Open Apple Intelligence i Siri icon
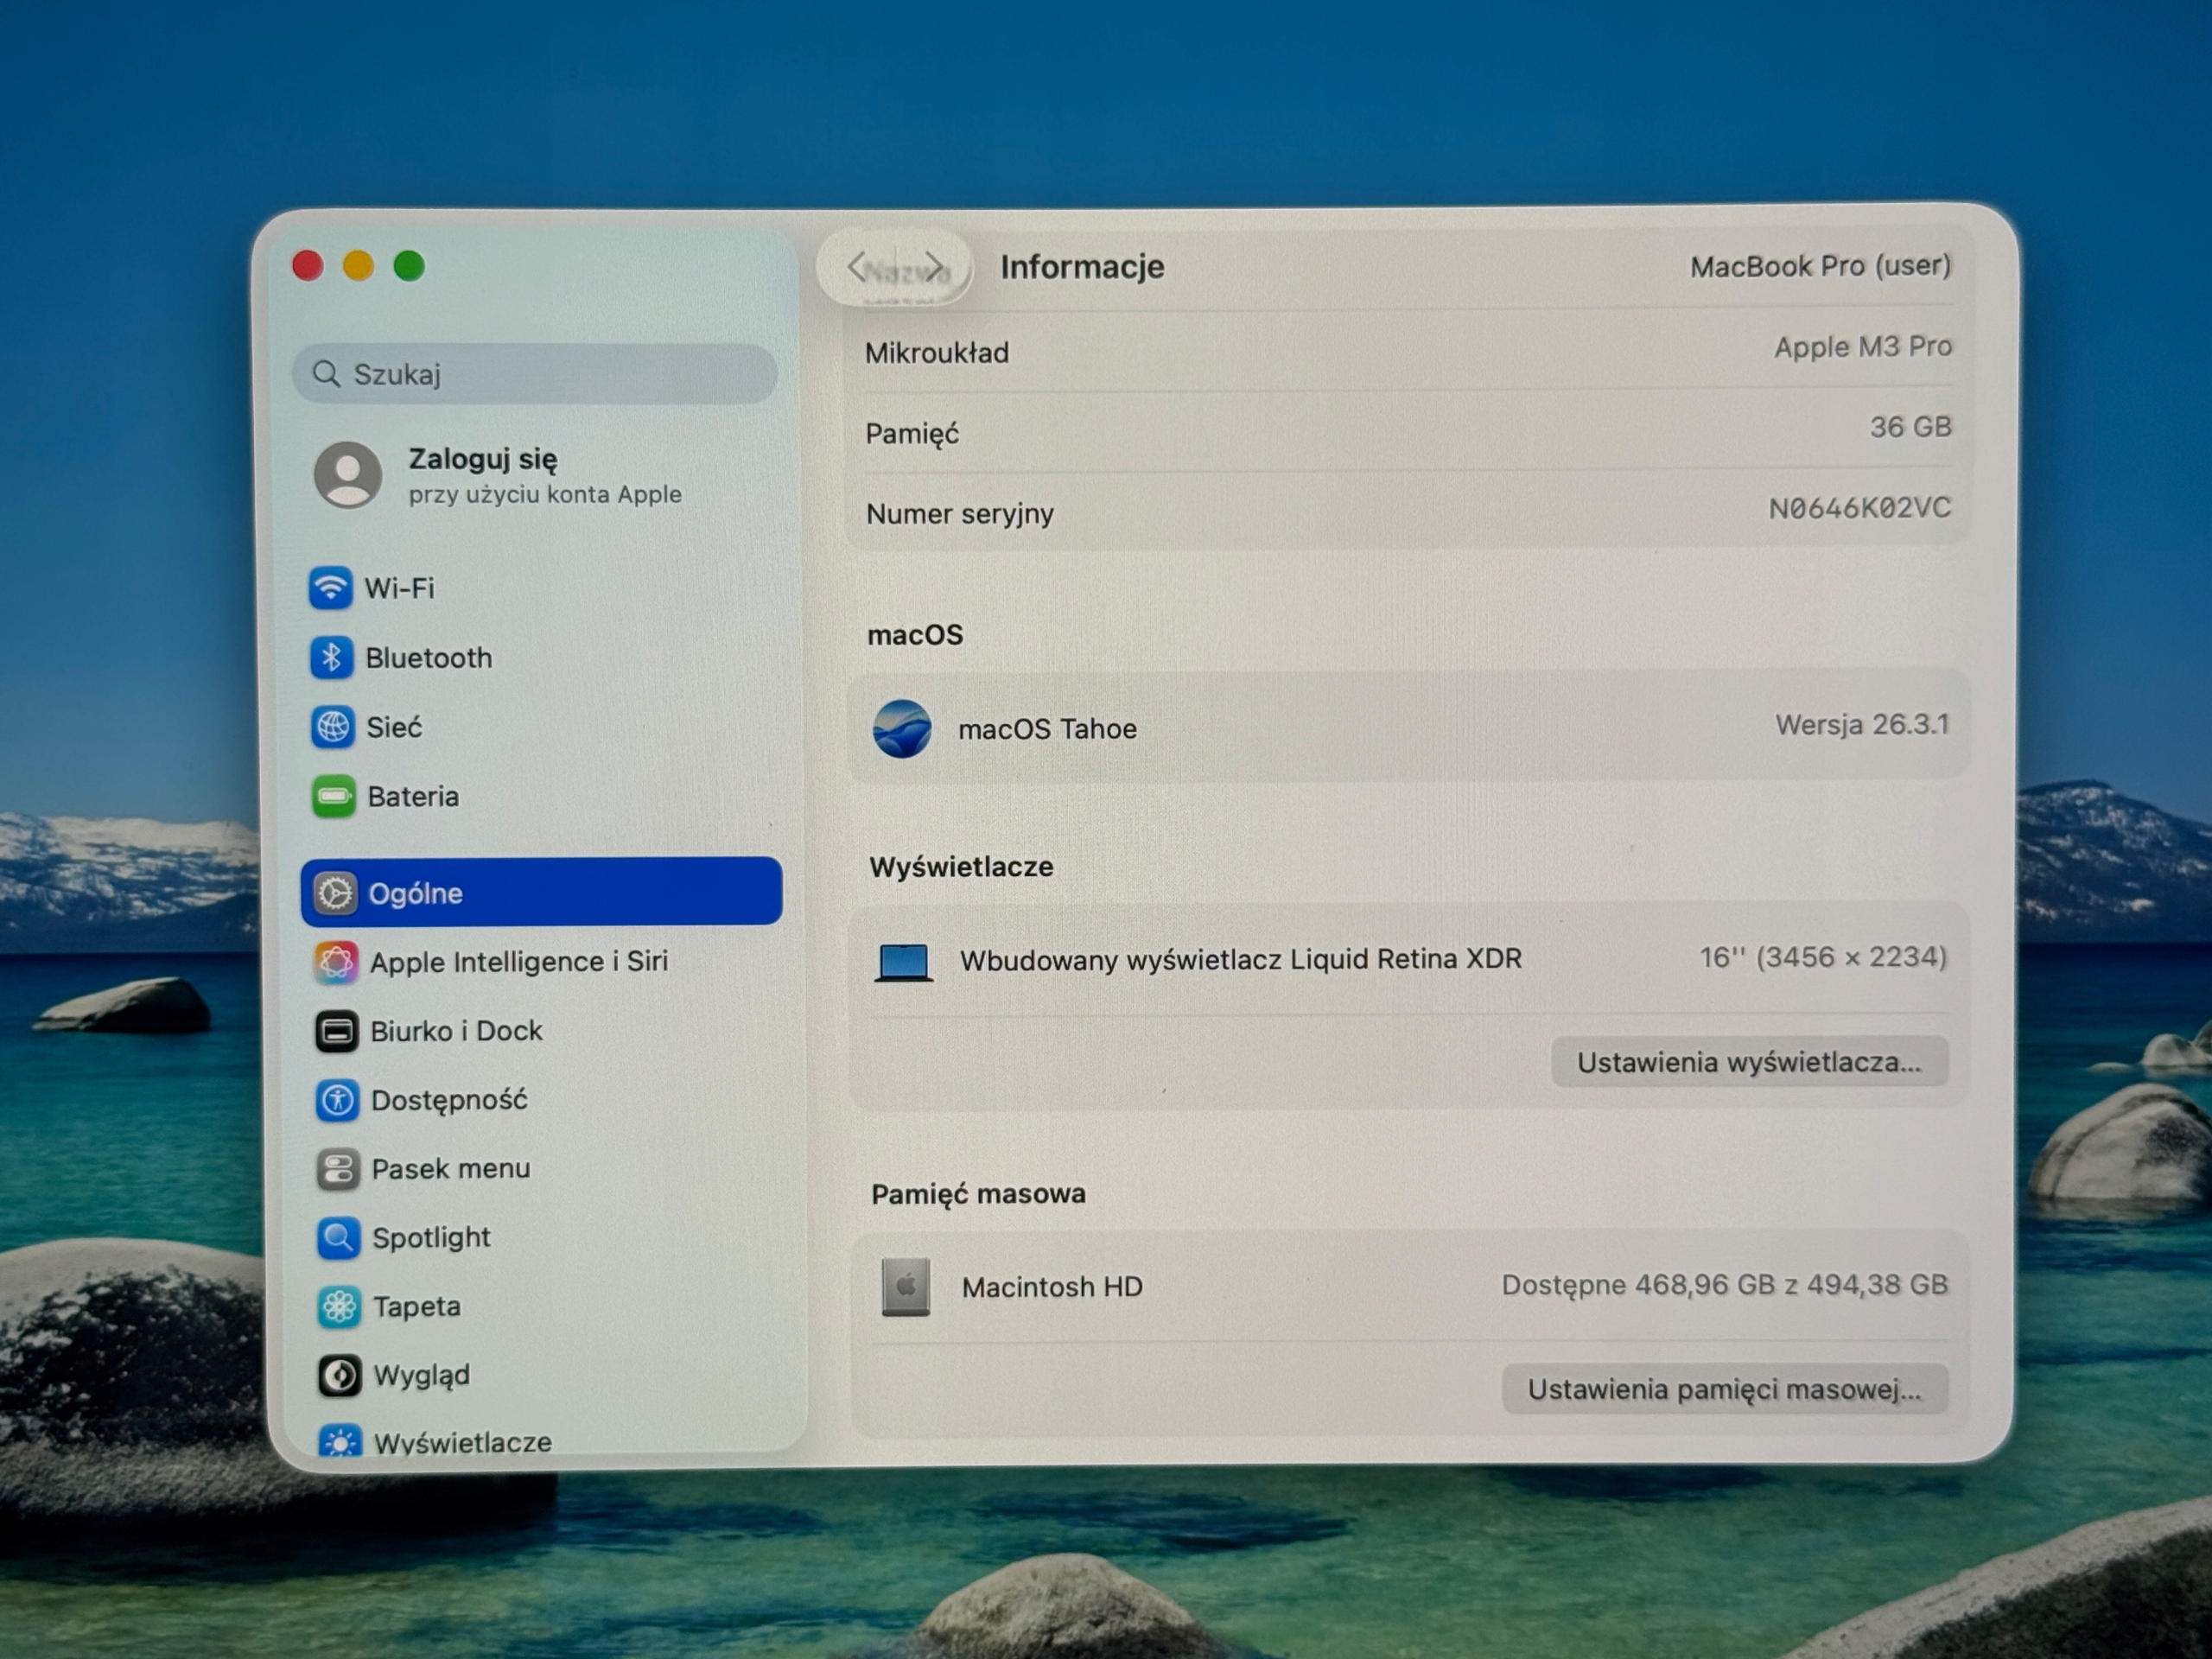This screenshot has width=2212, height=1659. click(336, 962)
